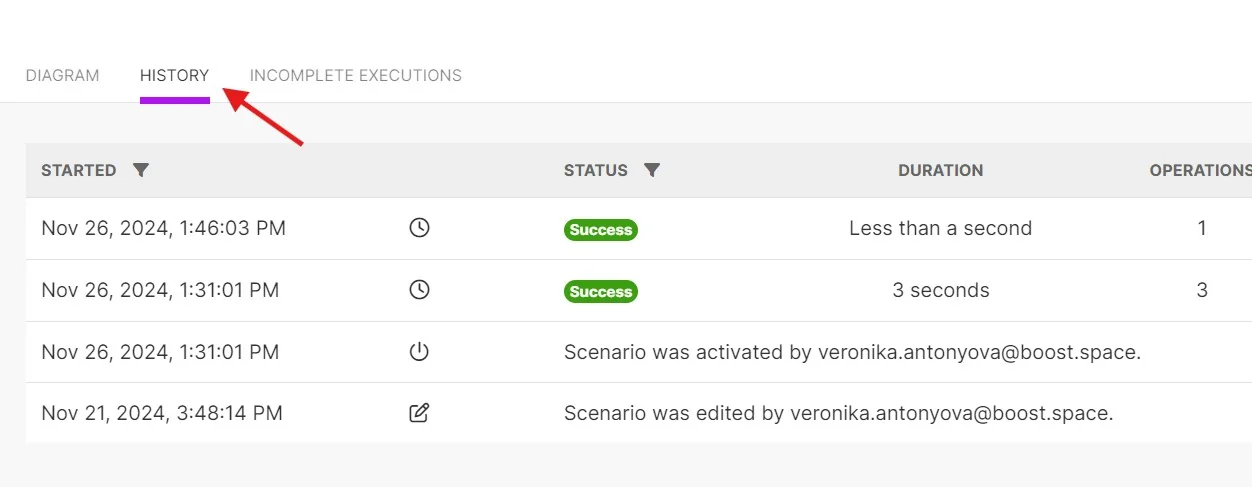Viewport: 1252px width, 487px height.
Task: Open execution with 3 operations
Action: 639,290
